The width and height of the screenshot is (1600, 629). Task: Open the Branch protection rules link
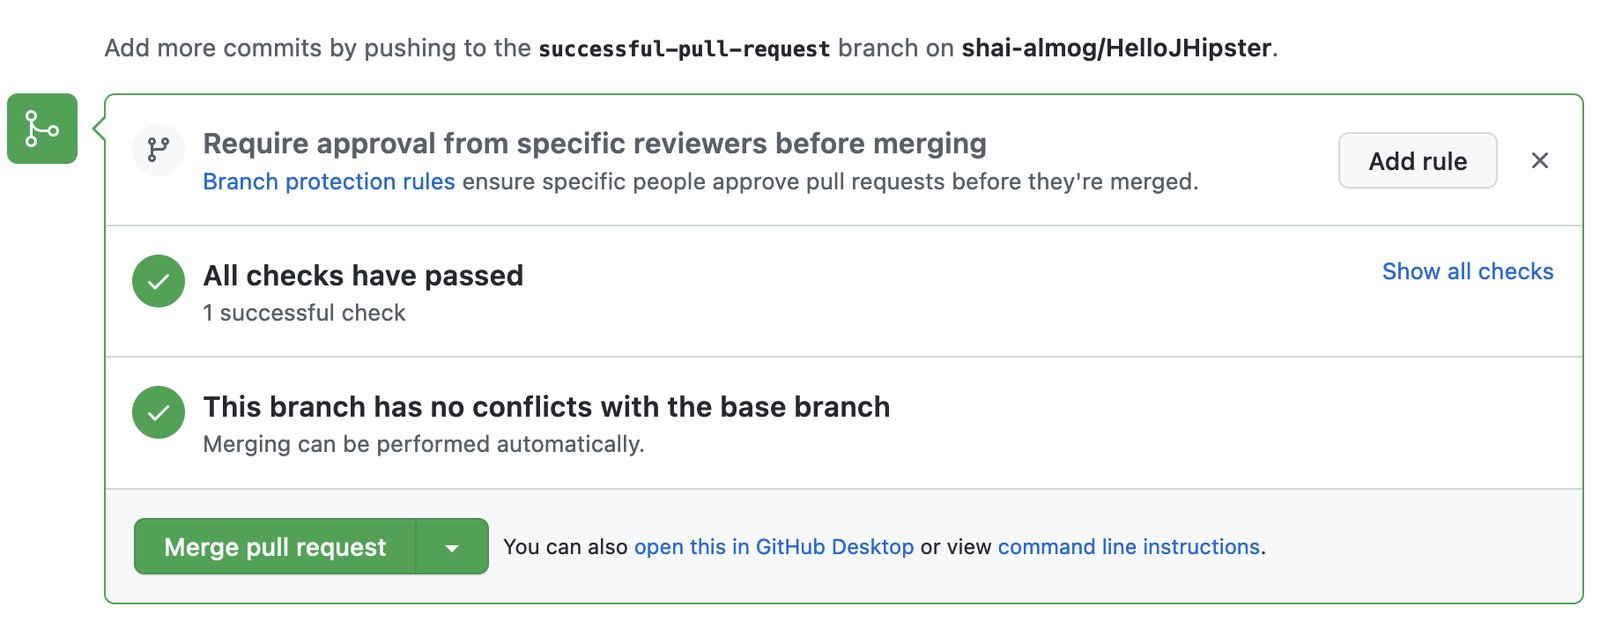[329, 182]
